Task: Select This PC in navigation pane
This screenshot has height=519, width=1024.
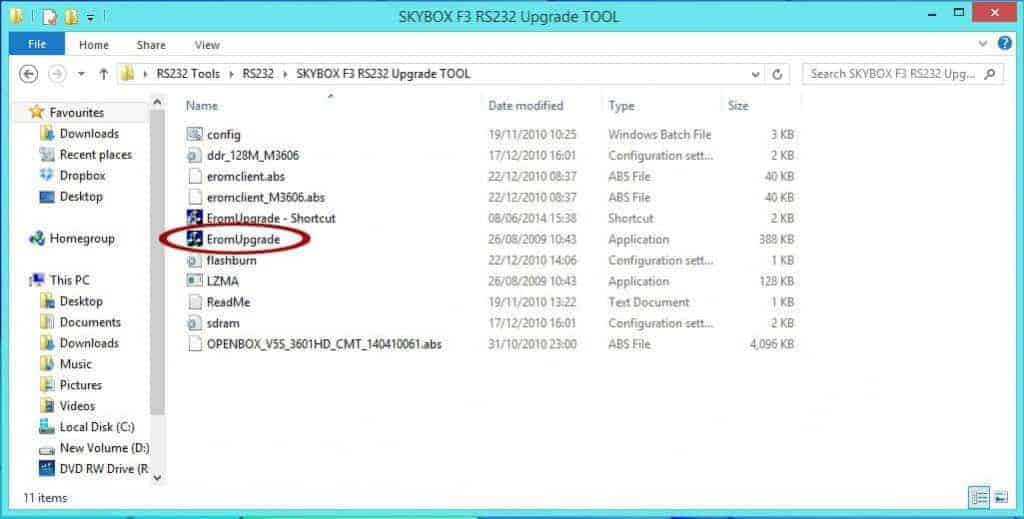Action: 69,280
